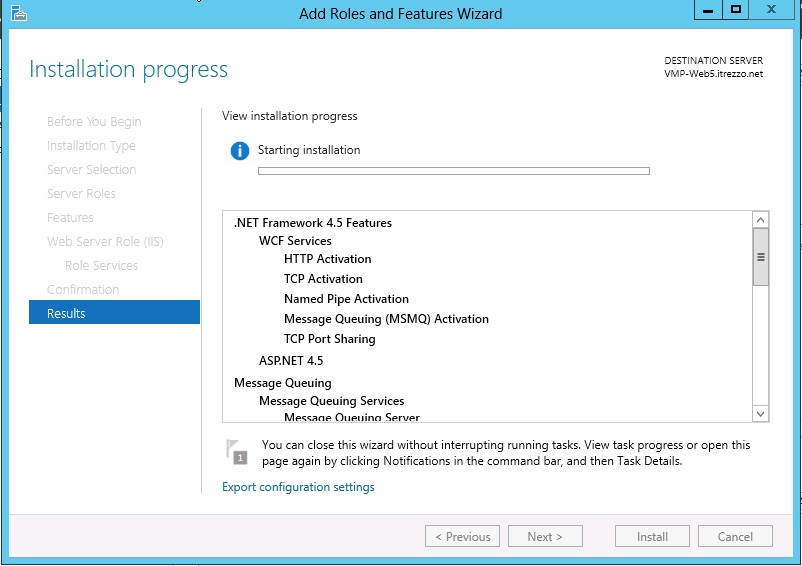This screenshot has height=566, width=802.
Task: Open the Server Roles step
Action: click(x=81, y=194)
